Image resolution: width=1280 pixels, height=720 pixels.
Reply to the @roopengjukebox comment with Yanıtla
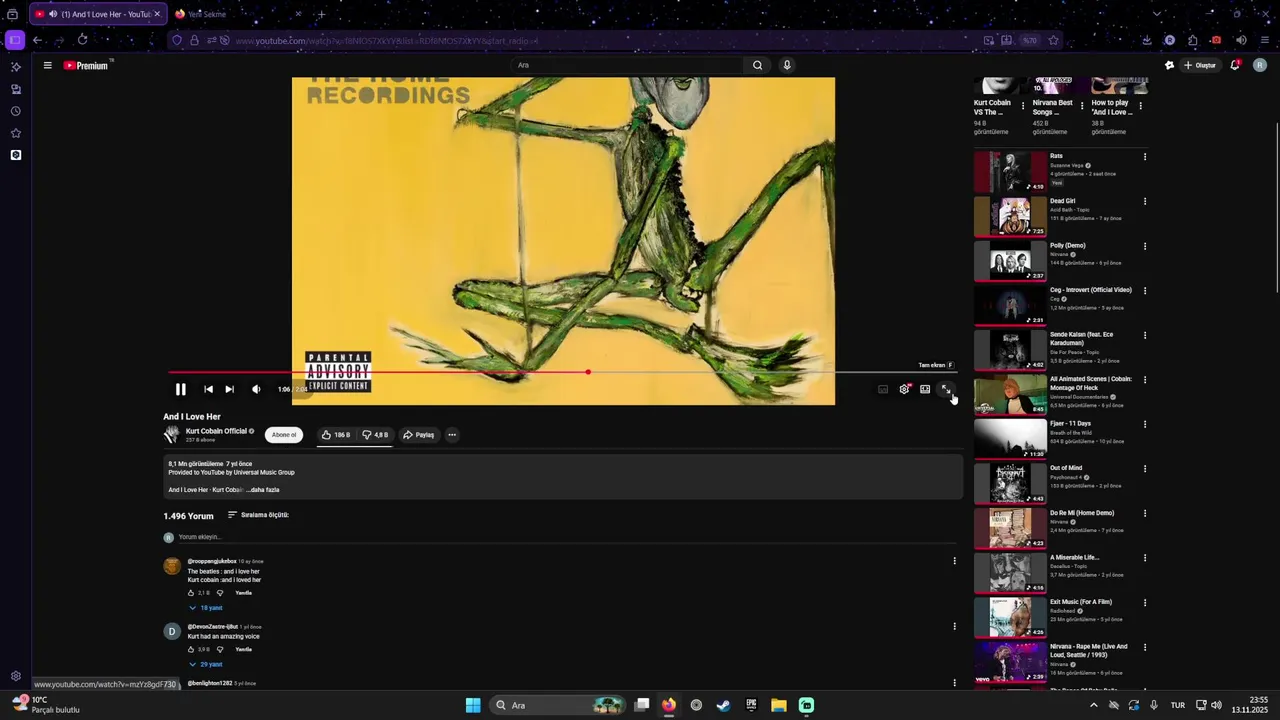tap(243, 593)
